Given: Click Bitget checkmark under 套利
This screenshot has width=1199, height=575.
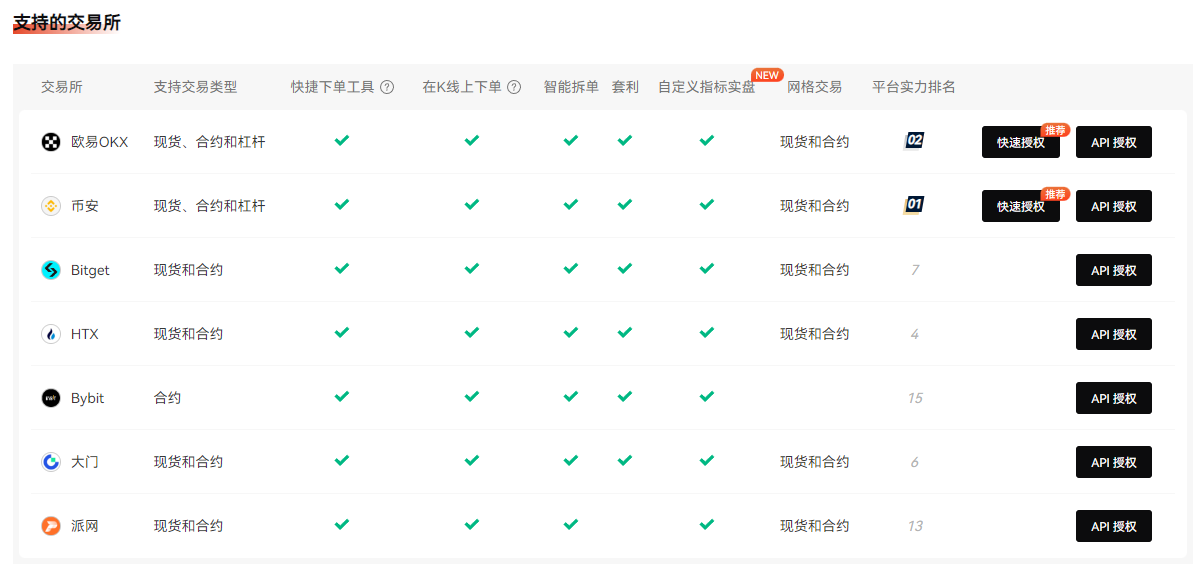Looking at the screenshot, I should [625, 268].
